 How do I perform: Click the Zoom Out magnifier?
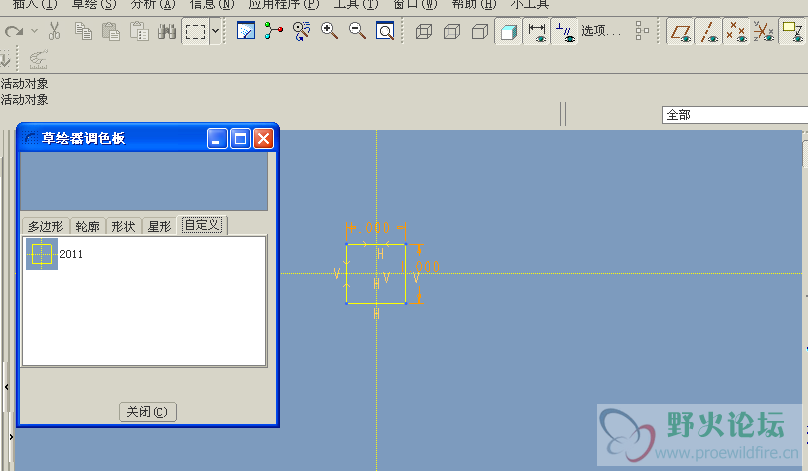pyautogui.click(x=357, y=31)
